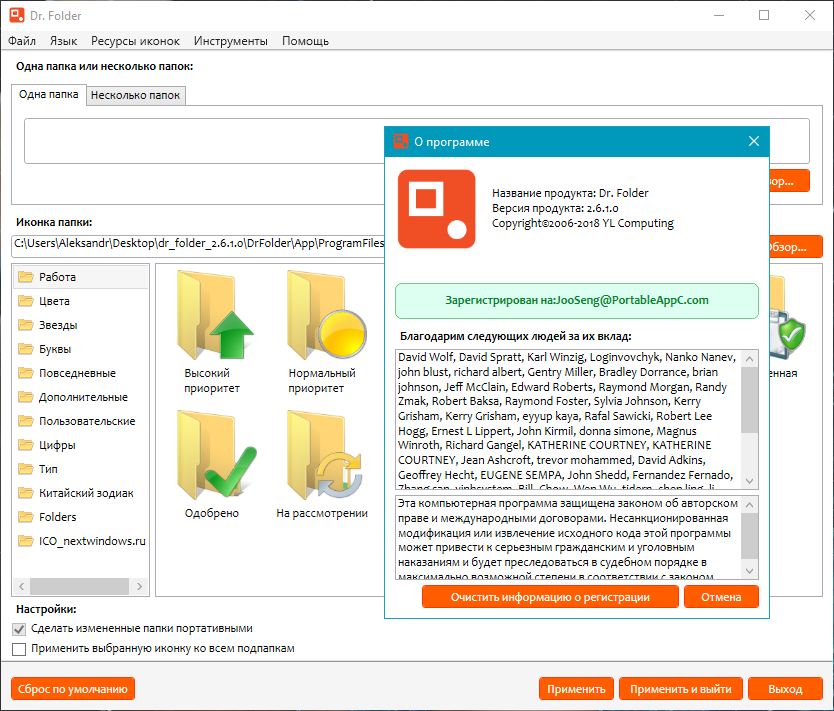Click the Дополнительные category folder icon

pyautogui.click(x=26, y=397)
